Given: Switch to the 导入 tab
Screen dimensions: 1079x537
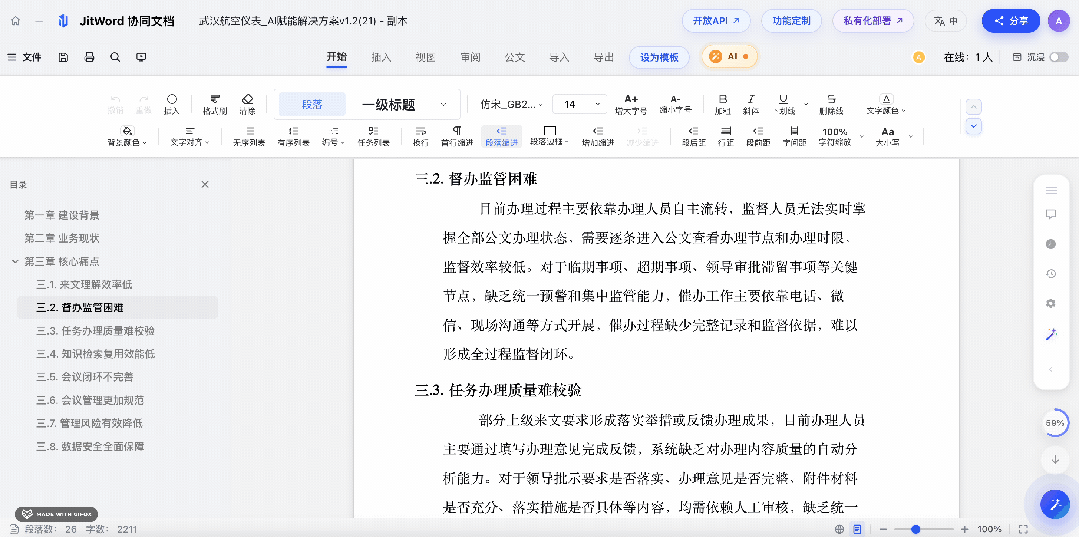Looking at the screenshot, I should [x=559, y=57].
